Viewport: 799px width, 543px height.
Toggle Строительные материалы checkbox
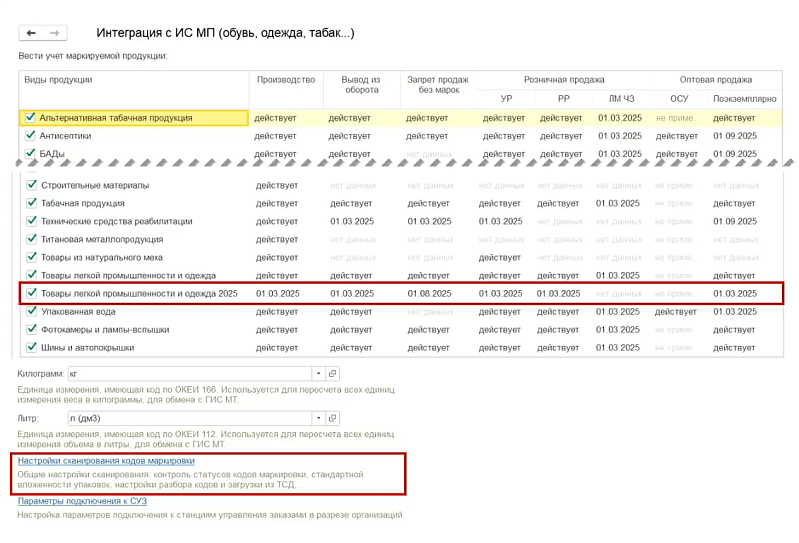click(x=32, y=185)
